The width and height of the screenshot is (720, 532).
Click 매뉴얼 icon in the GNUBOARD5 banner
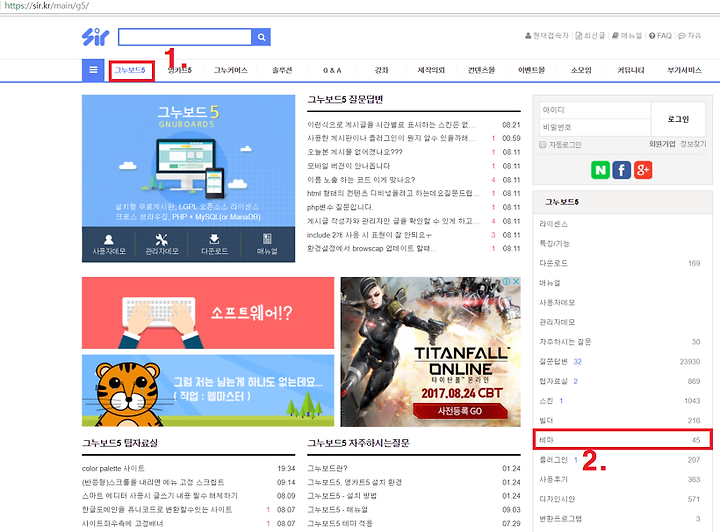[267, 245]
